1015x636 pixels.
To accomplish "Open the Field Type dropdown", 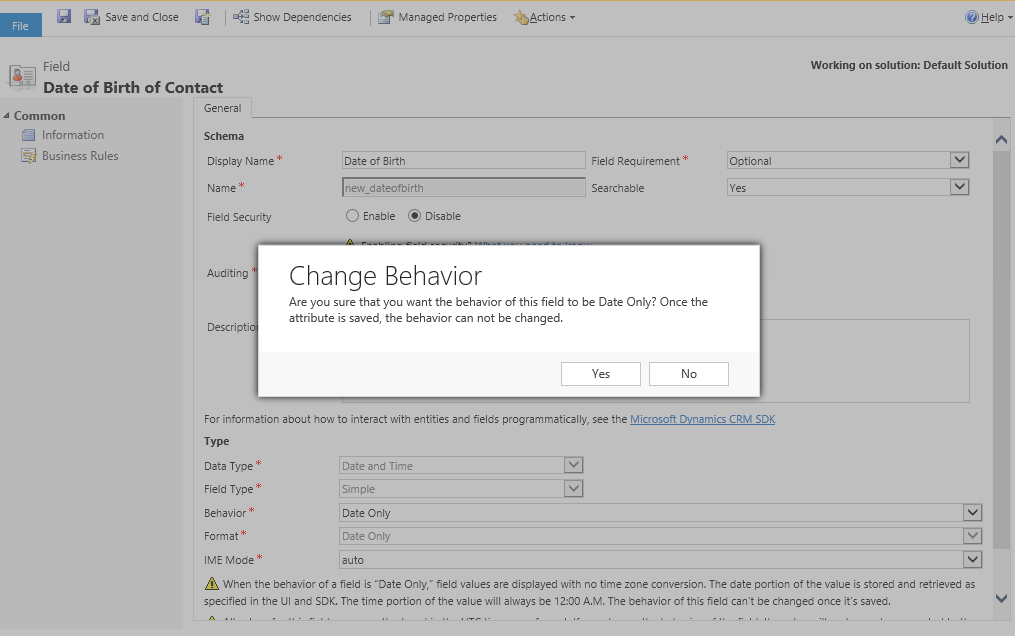I will point(574,488).
